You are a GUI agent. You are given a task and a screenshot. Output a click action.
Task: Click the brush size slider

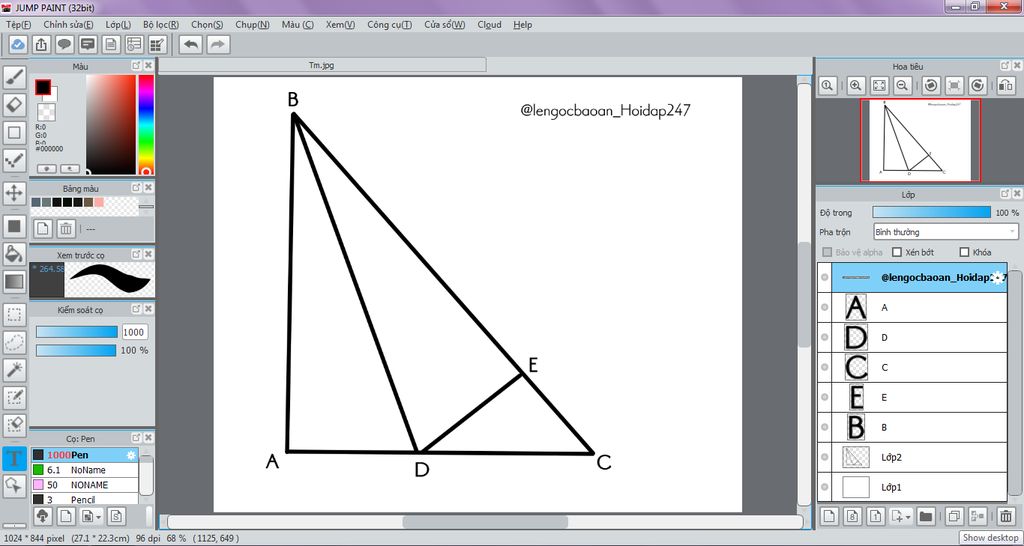pyautogui.click(x=76, y=332)
